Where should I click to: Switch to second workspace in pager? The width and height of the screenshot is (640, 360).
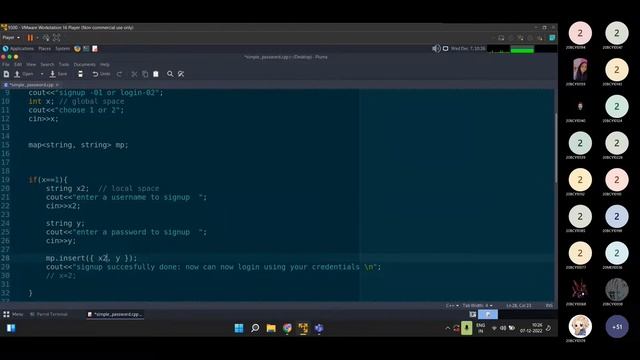point(488,314)
